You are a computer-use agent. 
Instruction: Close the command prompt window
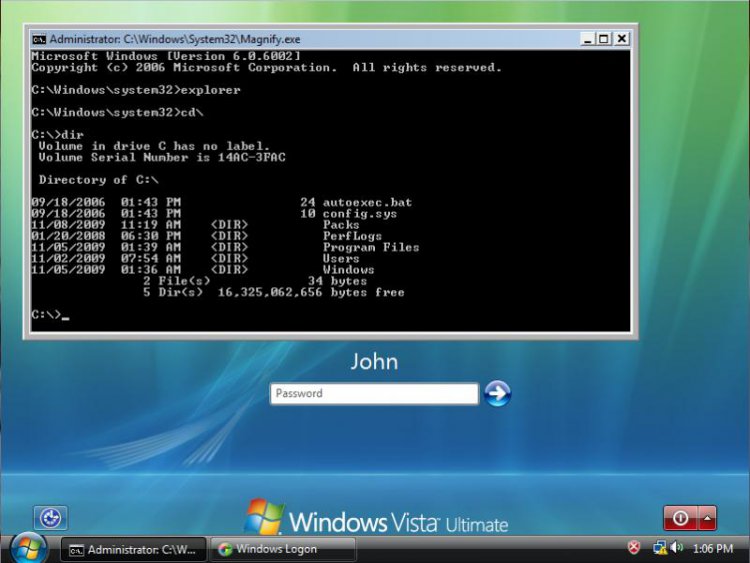pyautogui.click(x=621, y=39)
